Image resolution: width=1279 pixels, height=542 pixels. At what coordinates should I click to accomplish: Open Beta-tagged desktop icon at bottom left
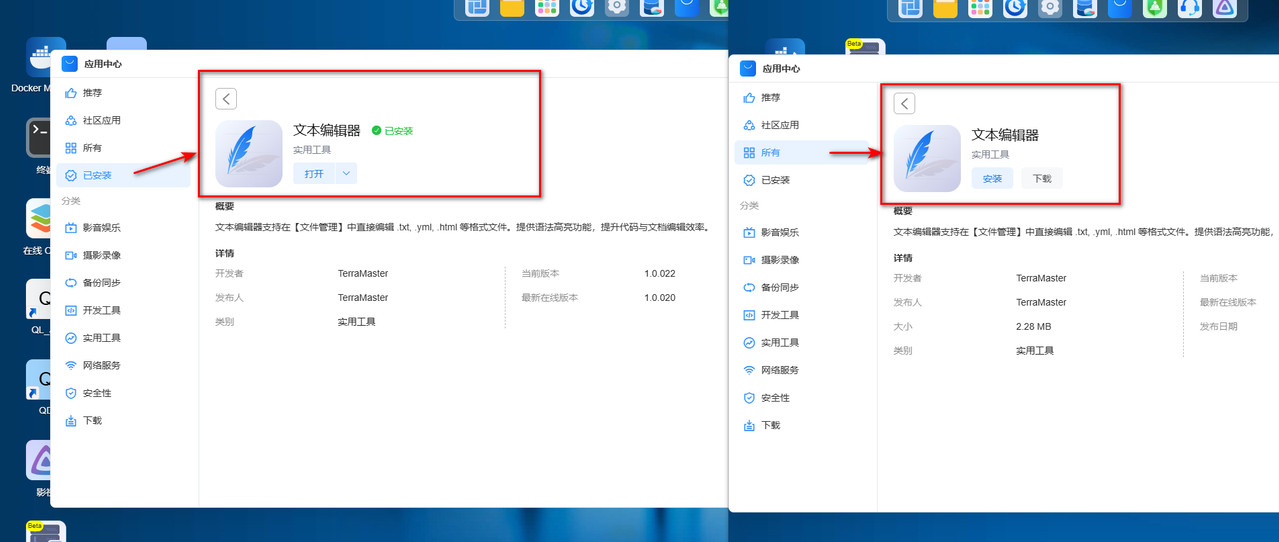46,531
